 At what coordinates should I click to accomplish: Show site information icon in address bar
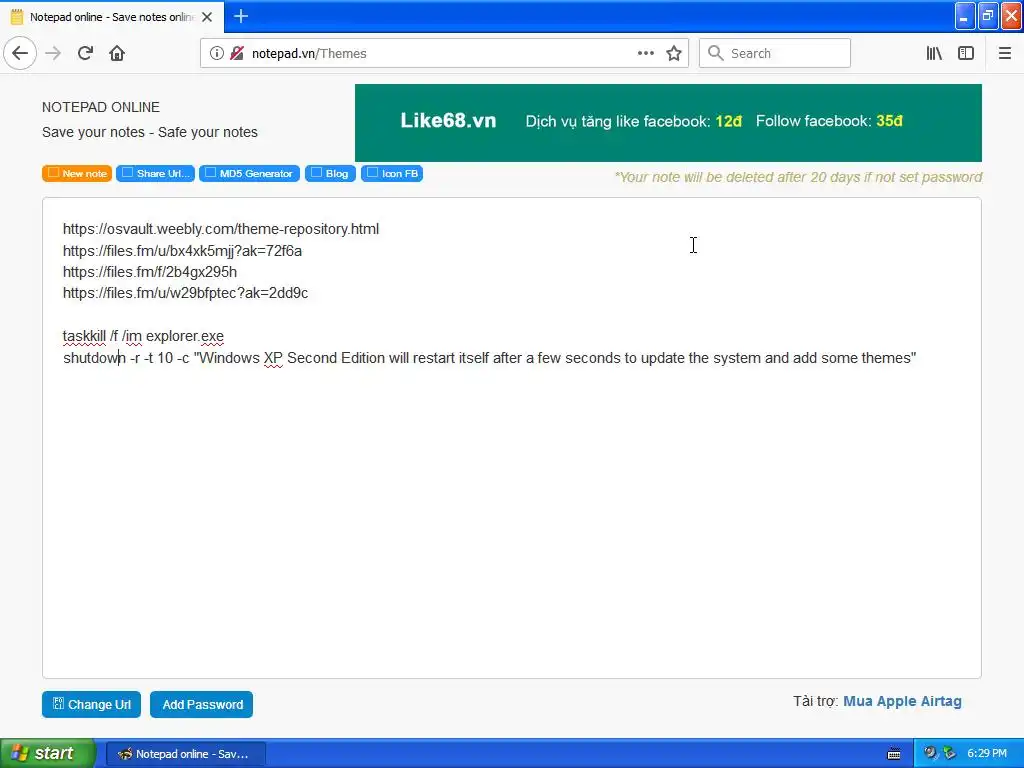(217, 53)
